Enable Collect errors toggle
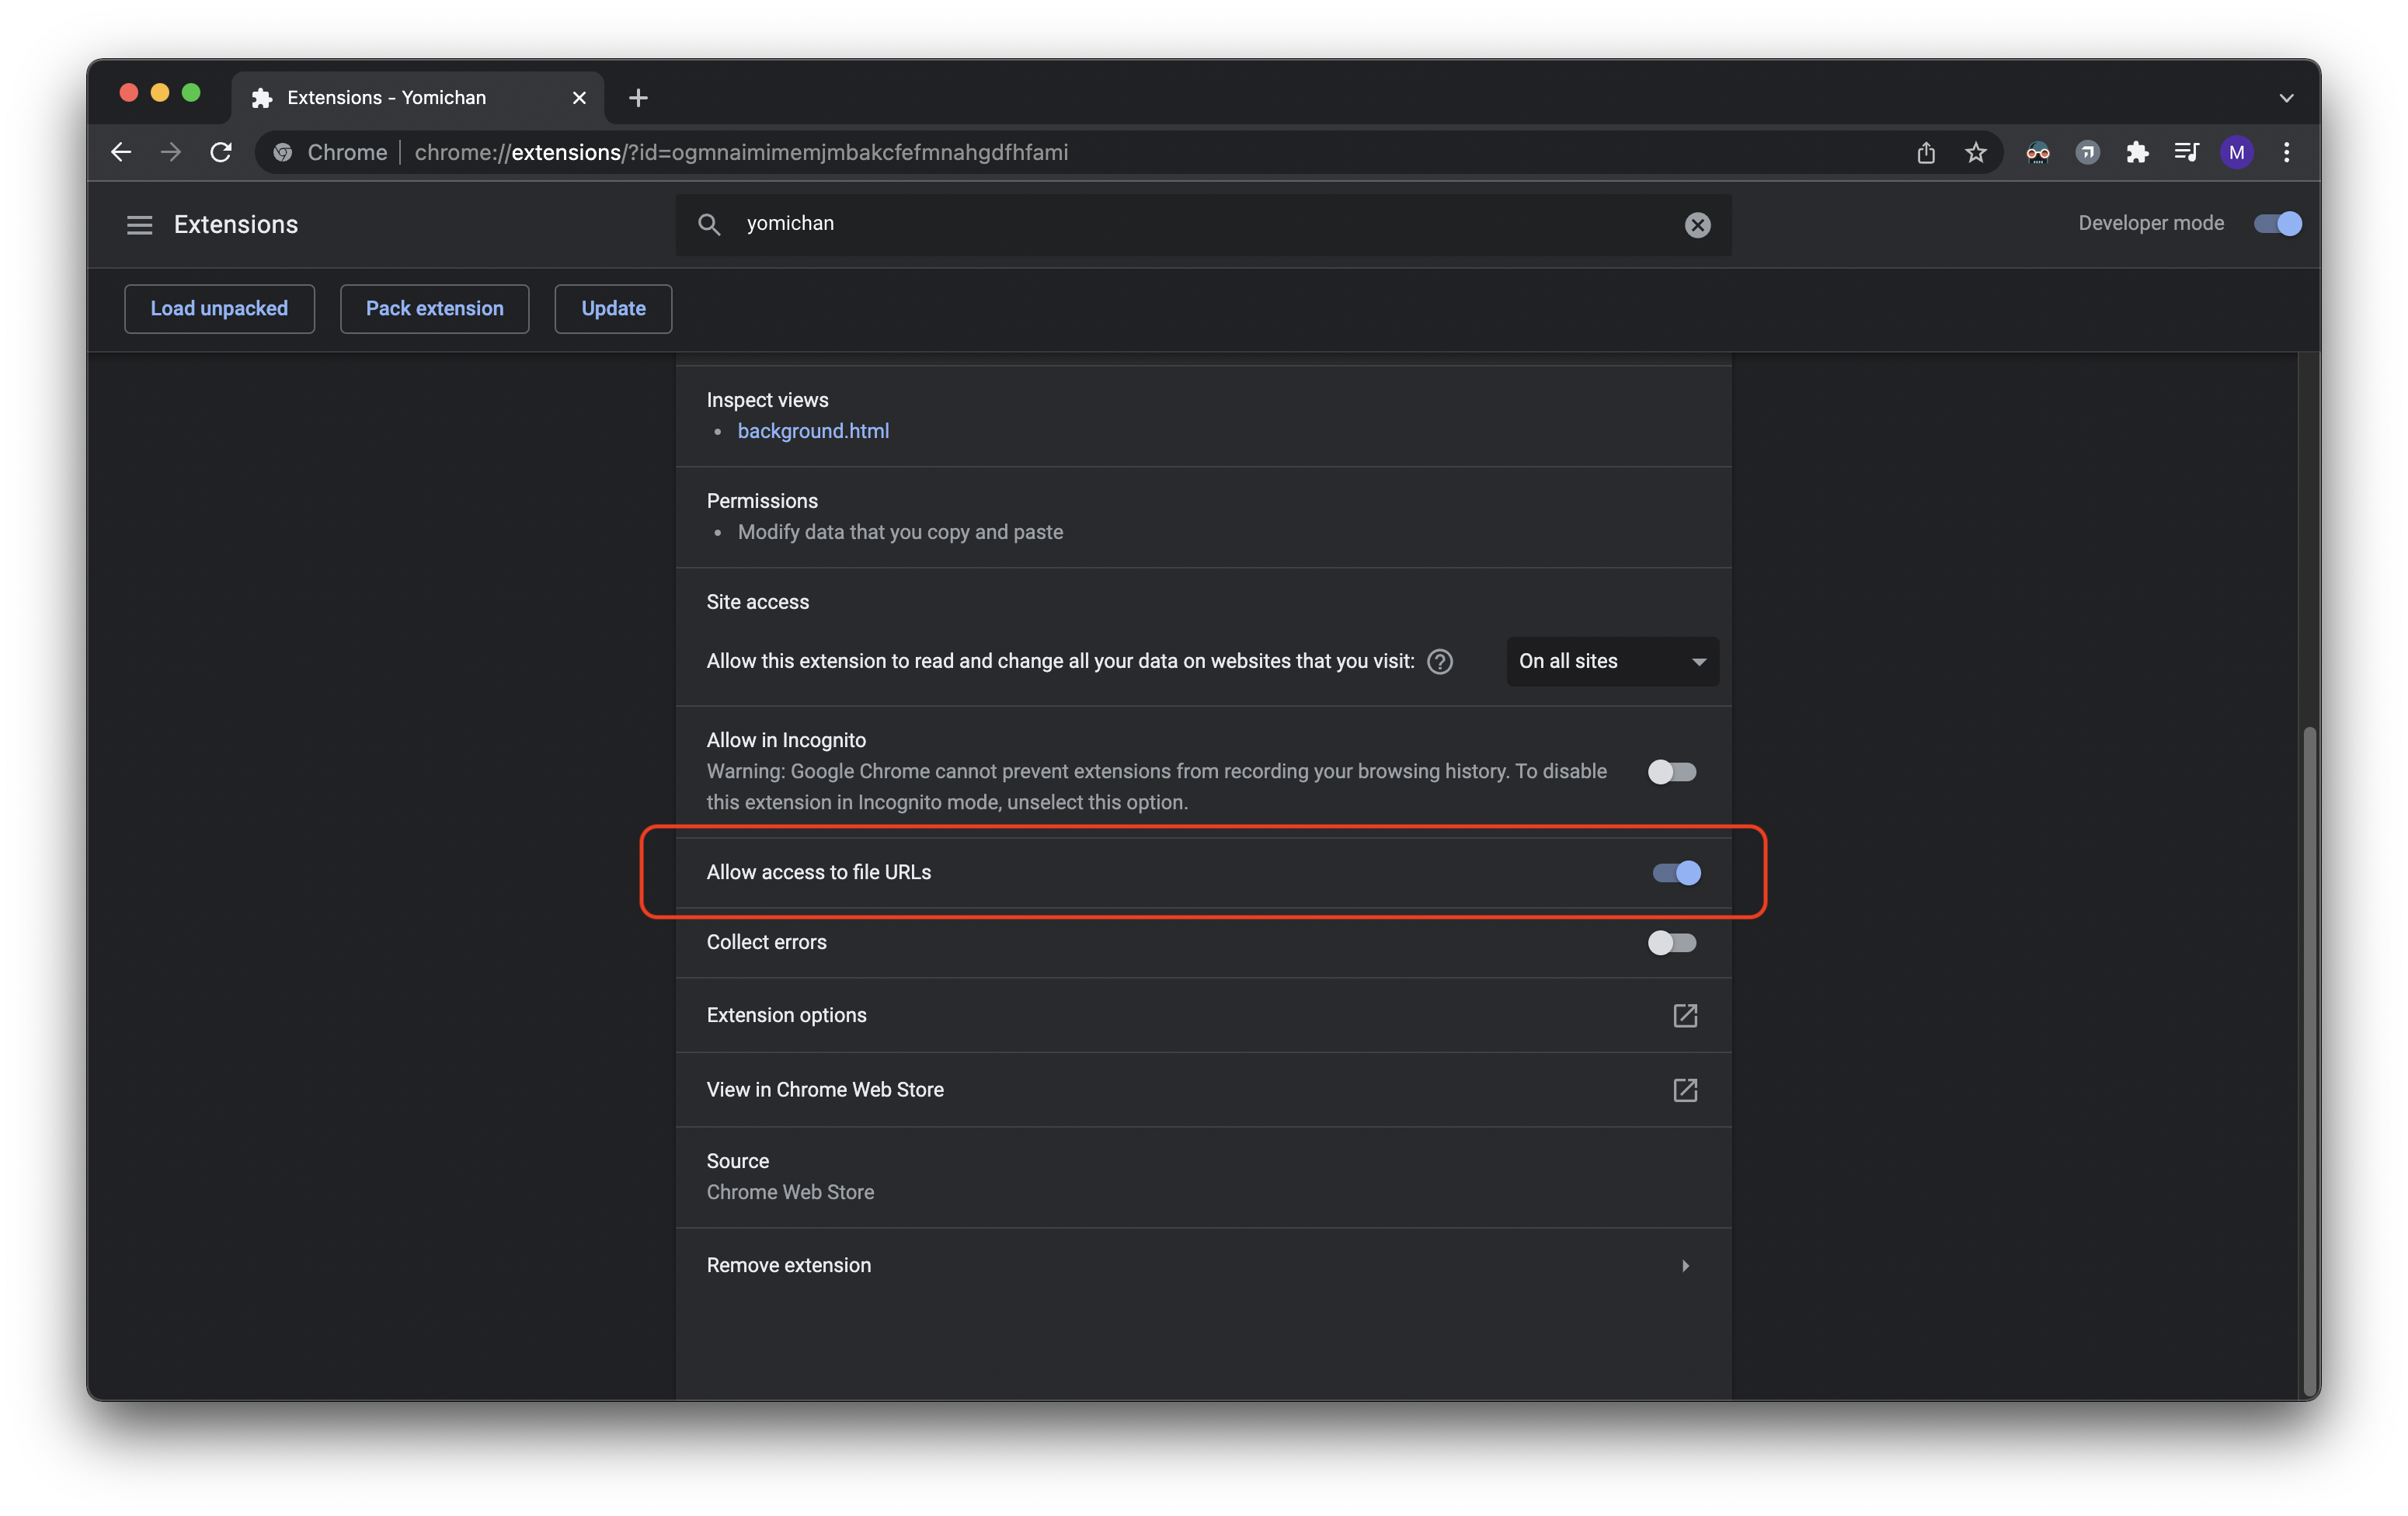The width and height of the screenshot is (2408, 1516). coord(1672,943)
